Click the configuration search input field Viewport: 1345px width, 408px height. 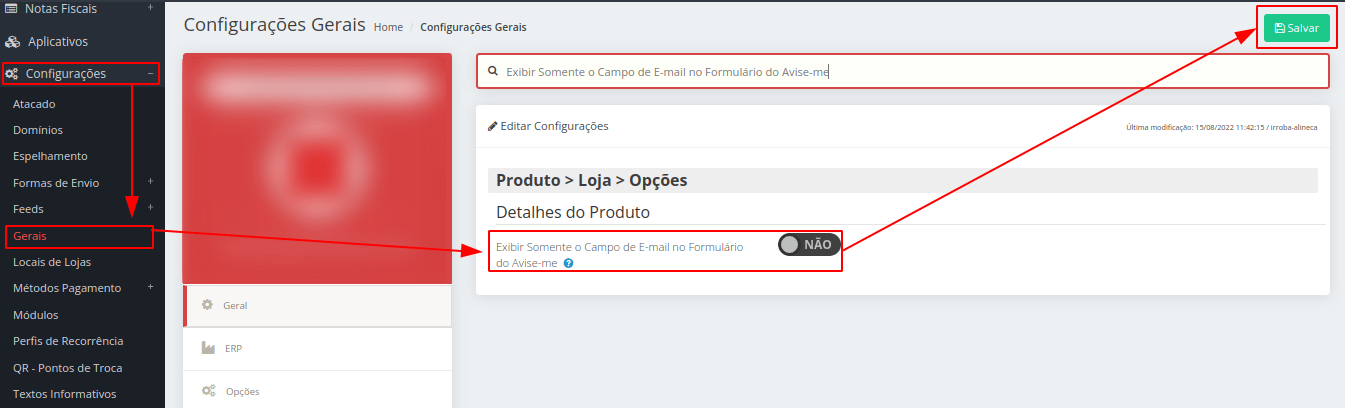[902, 72]
